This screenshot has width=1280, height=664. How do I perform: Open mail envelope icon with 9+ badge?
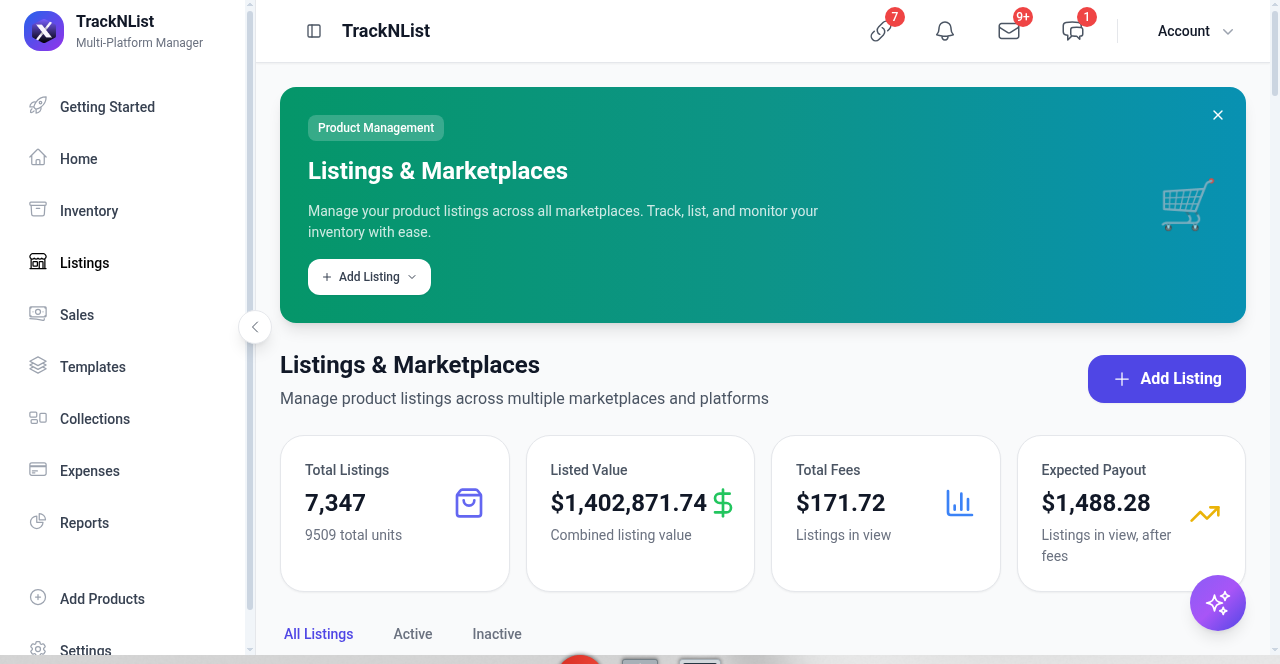click(1009, 31)
